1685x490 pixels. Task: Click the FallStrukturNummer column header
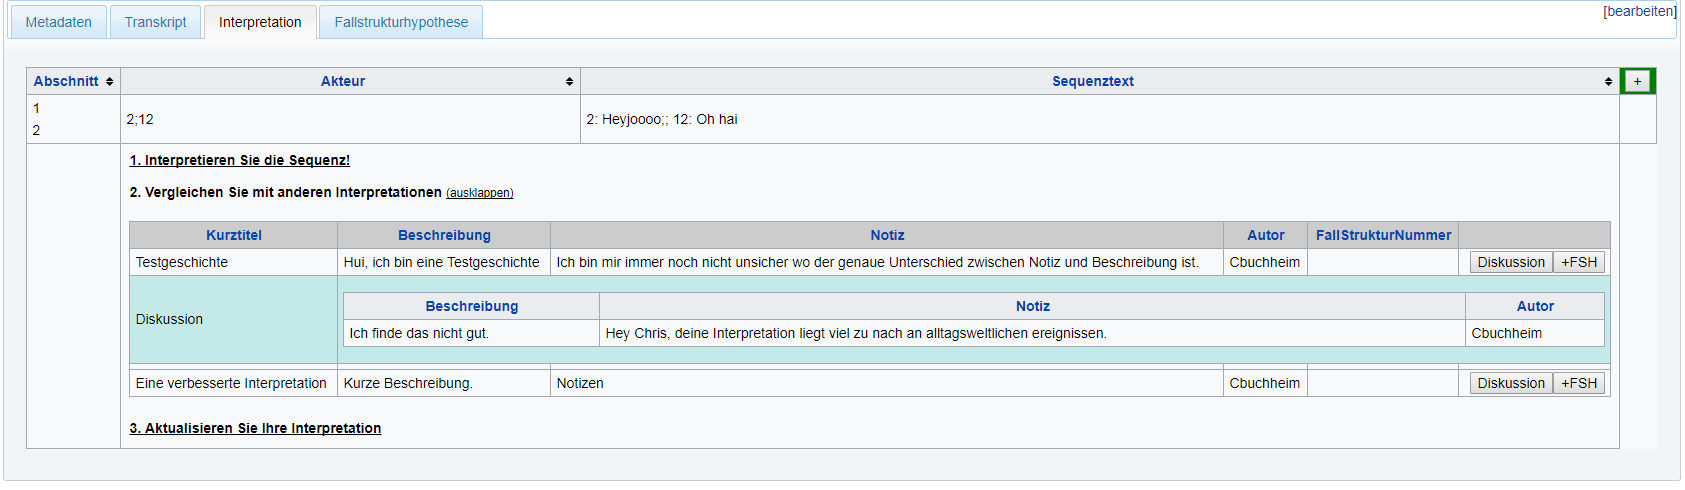(1382, 235)
